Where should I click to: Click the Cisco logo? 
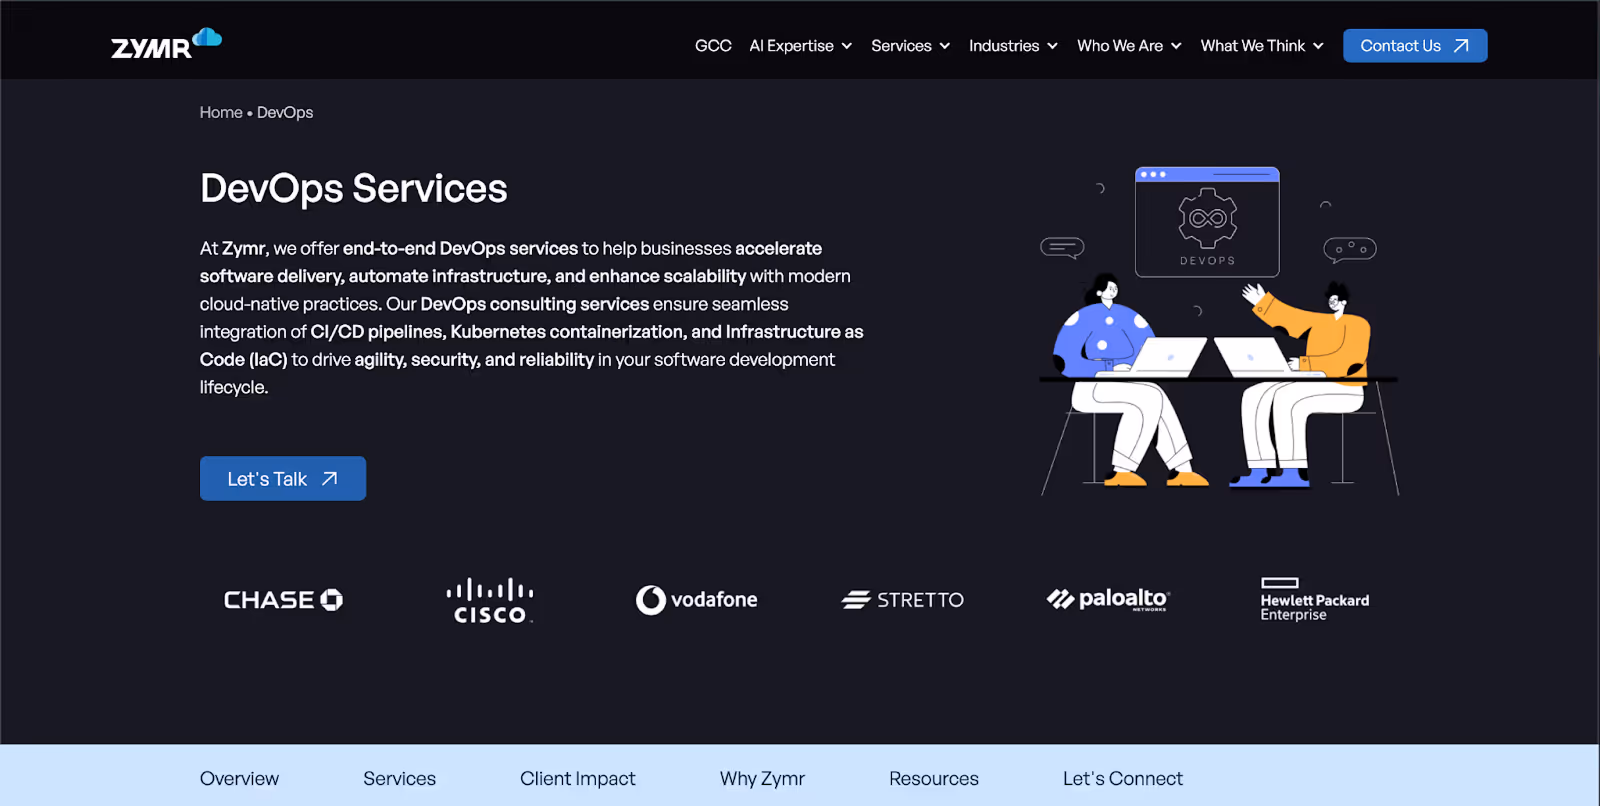coord(490,600)
